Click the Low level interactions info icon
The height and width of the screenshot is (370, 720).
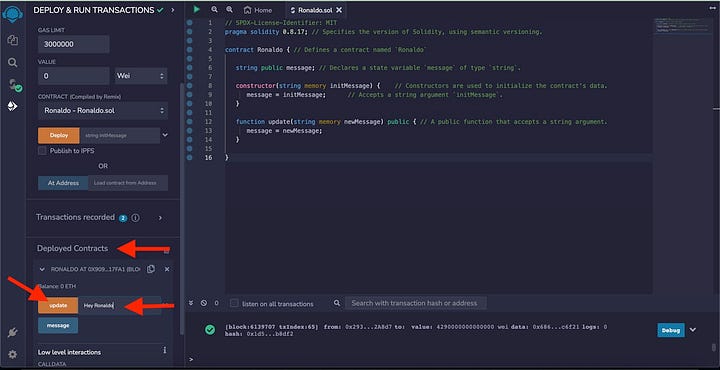click(164, 350)
